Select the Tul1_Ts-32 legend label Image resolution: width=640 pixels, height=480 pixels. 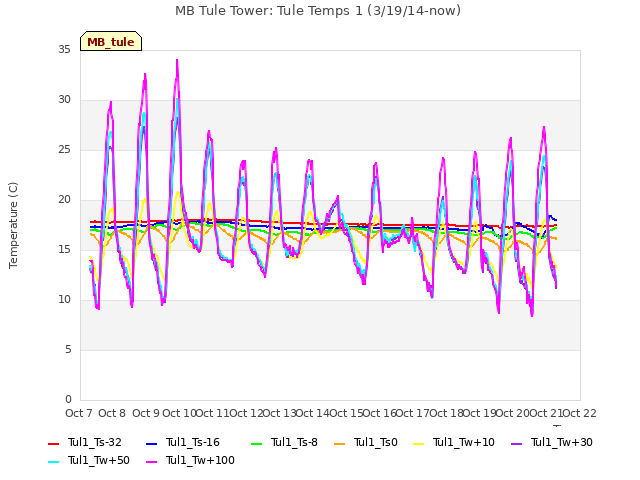95,442
